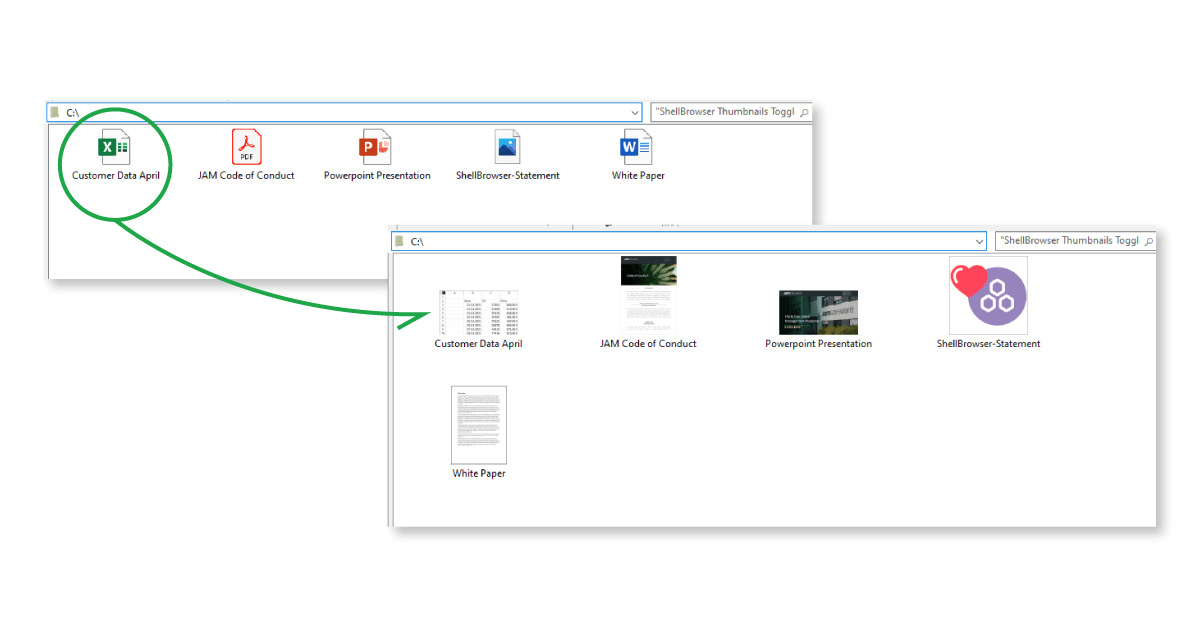The image size is (1200, 627).
Task: Click the Word icon for White Paper
Action: tap(637, 148)
